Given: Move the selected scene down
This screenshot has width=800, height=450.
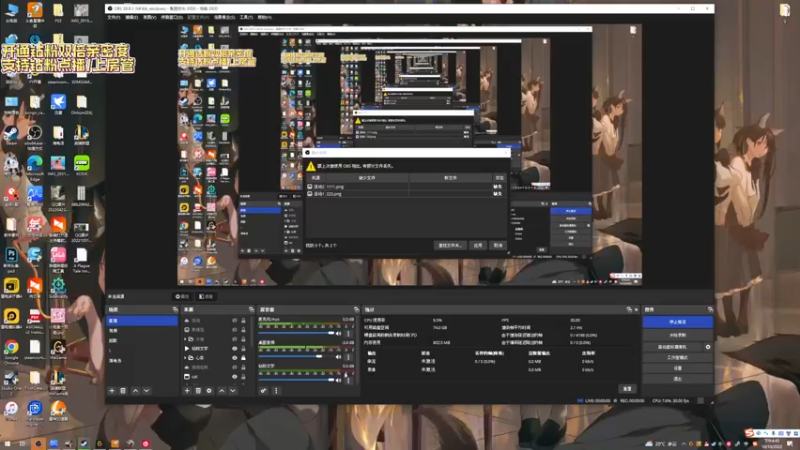Looking at the screenshot, I should tap(146, 391).
